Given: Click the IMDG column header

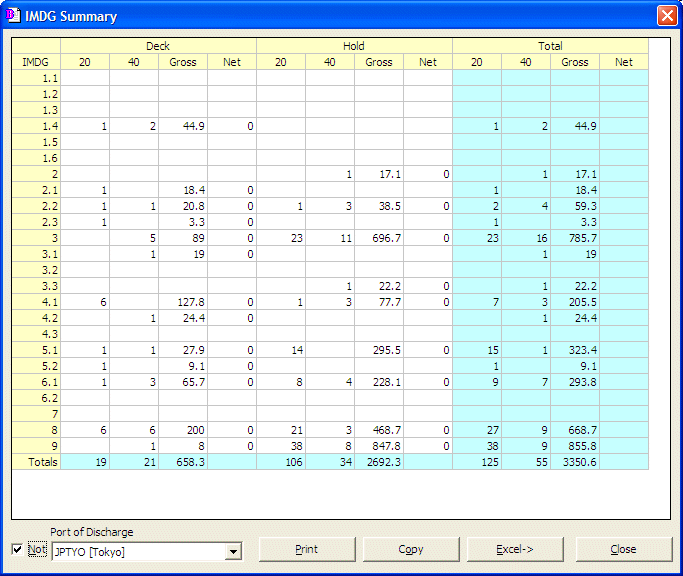Looking at the screenshot, I should (x=36, y=62).
